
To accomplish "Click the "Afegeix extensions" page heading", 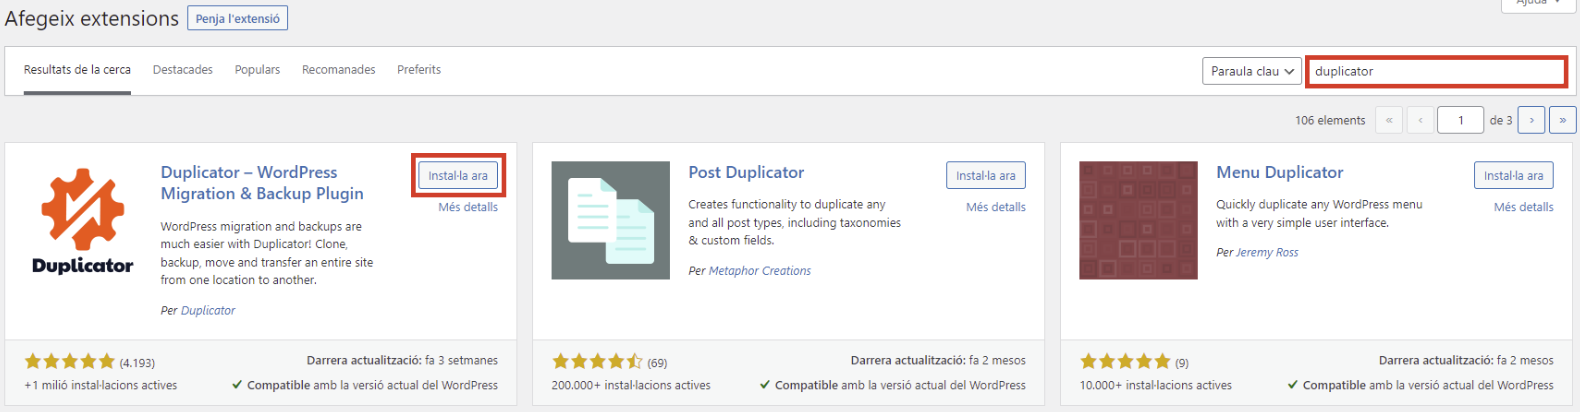I will pos(92,18).
